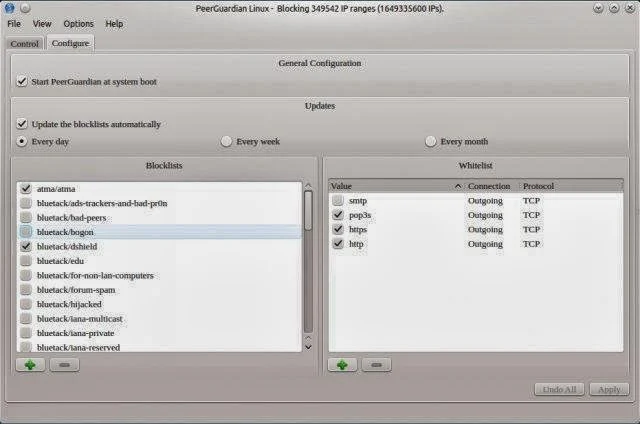Enable bluetack/bogon blocklist checkbox
This screenshot has height=424, width=640.
[26, 232]
